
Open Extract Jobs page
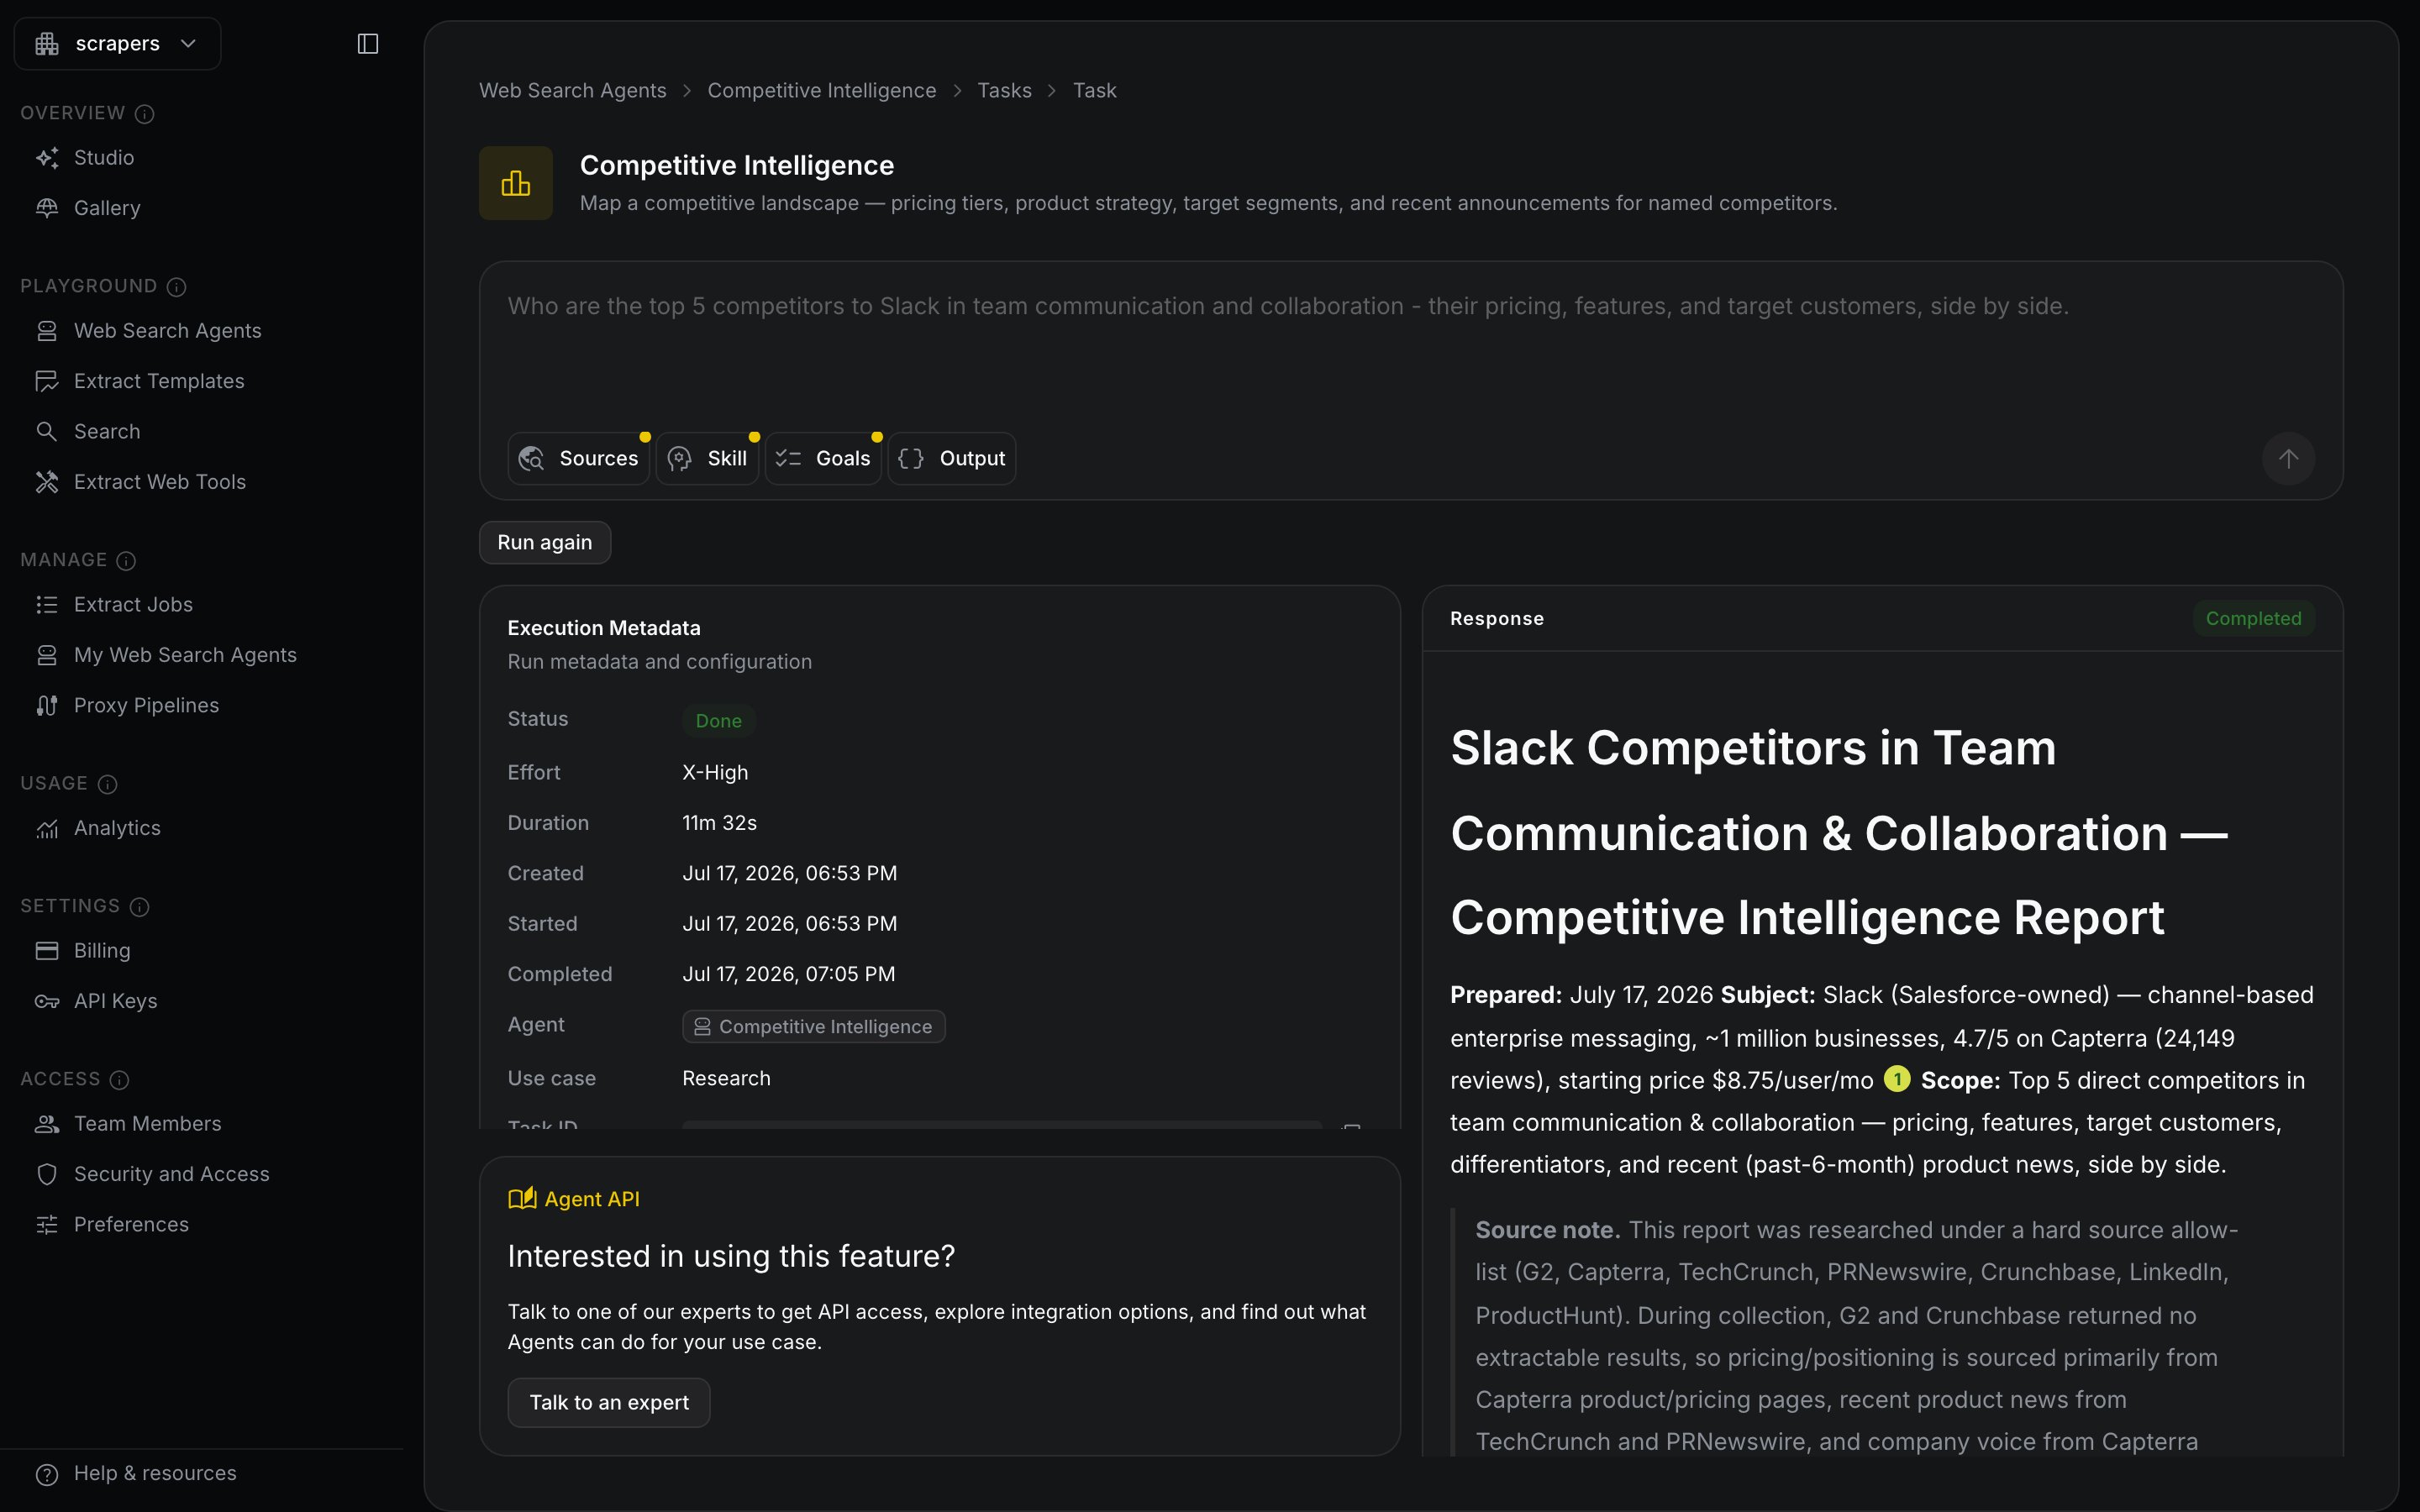(x=133, y=604)
